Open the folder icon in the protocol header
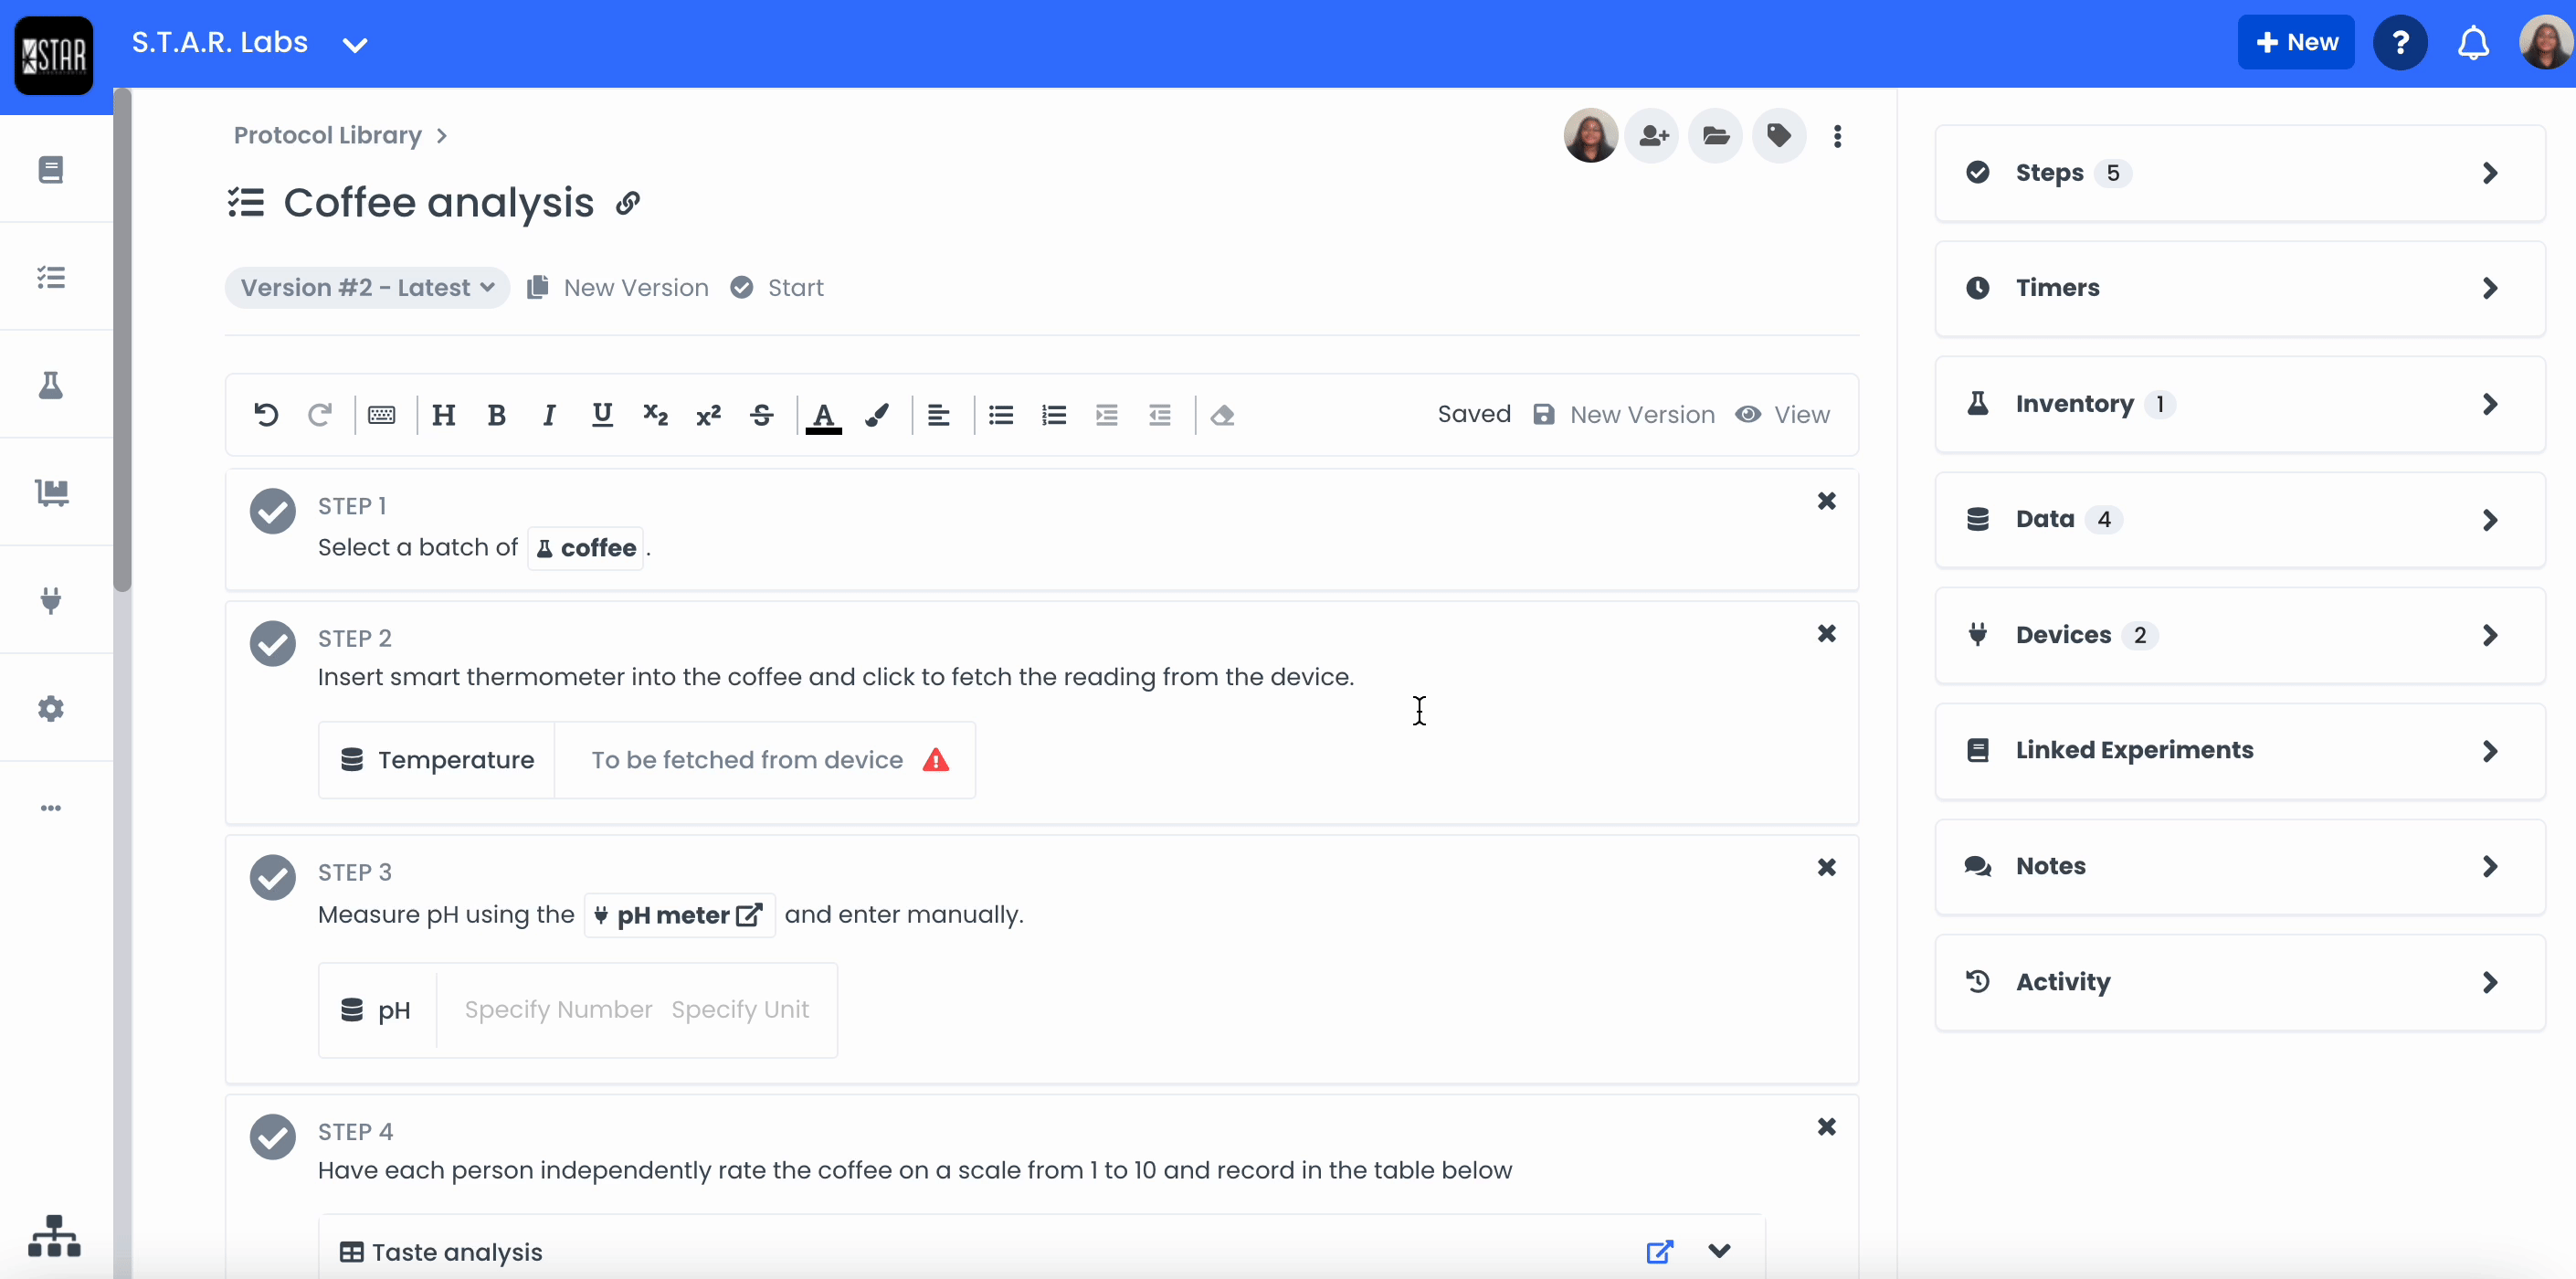Screen dimensions: 2576x1279 click(x=1715, y=136)
